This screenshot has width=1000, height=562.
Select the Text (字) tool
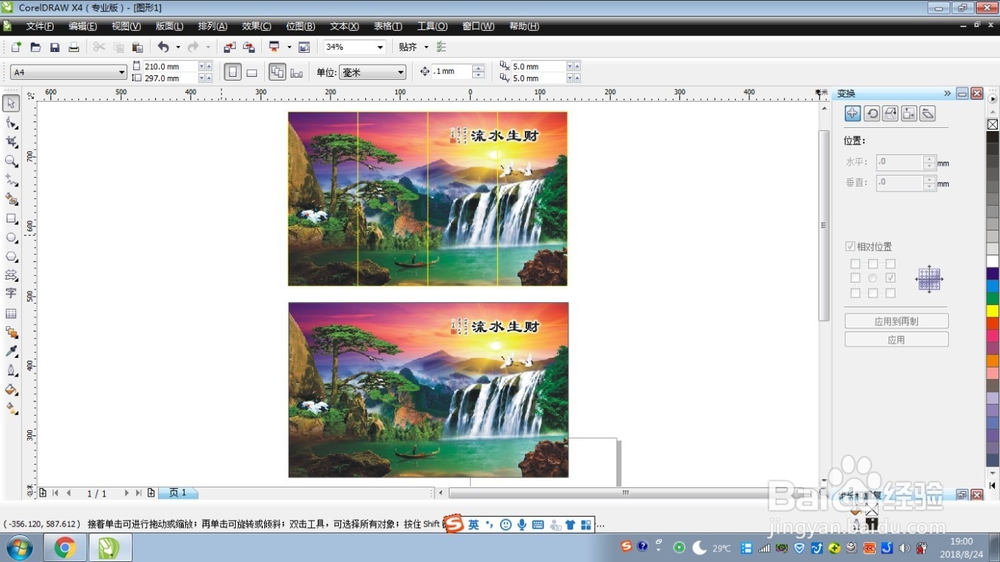[x=11, y=293]
